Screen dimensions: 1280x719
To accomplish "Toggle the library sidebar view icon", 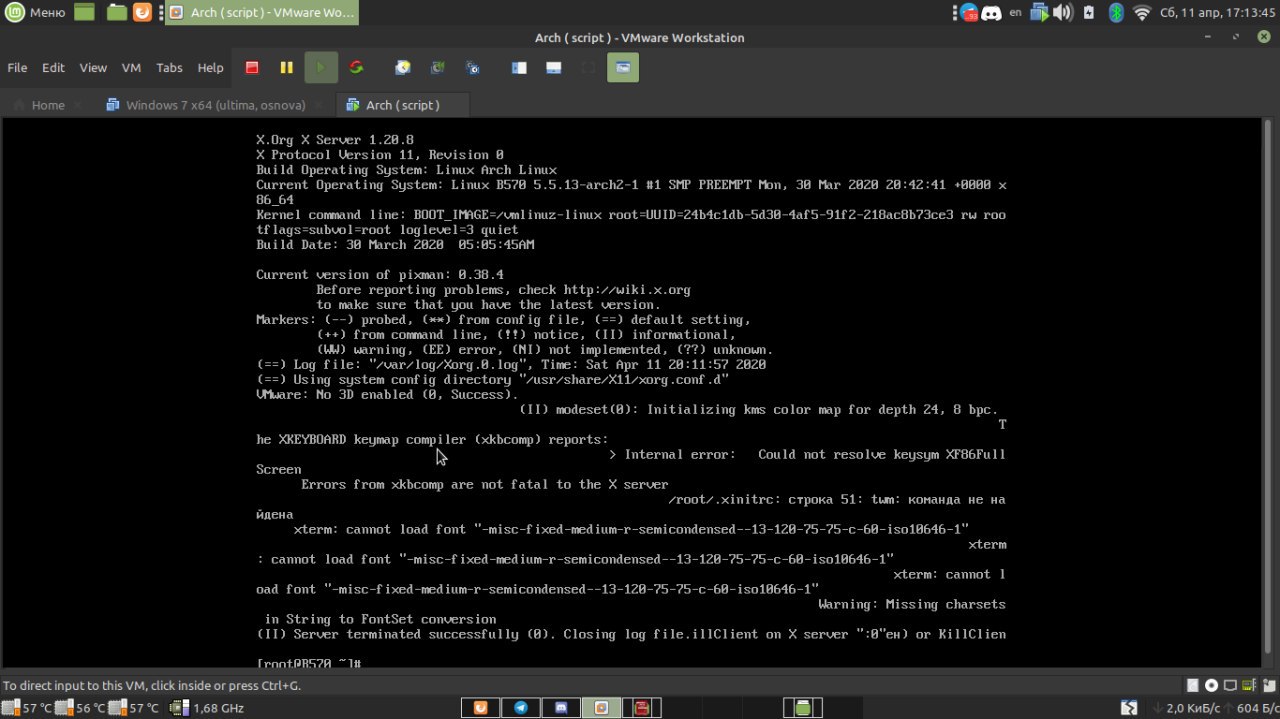I will (519, 68).
